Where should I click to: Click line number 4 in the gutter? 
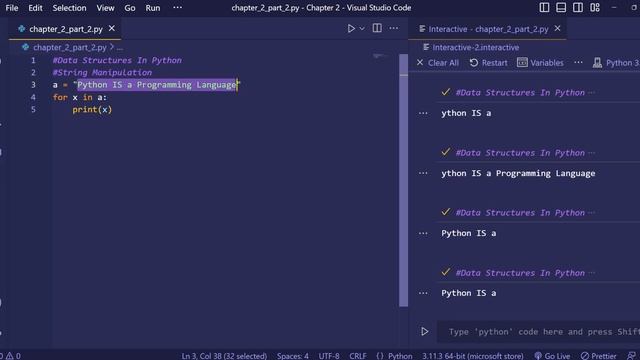(33, 97)
